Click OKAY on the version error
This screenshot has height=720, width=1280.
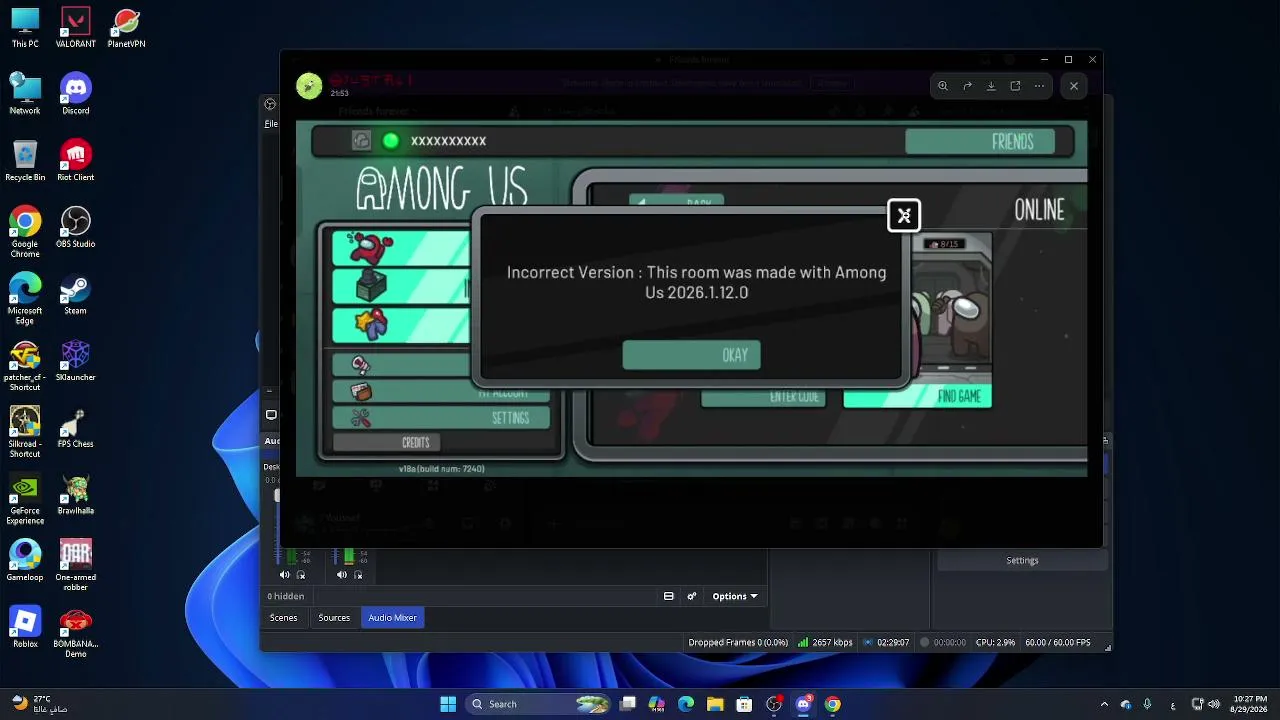point(691,355)
